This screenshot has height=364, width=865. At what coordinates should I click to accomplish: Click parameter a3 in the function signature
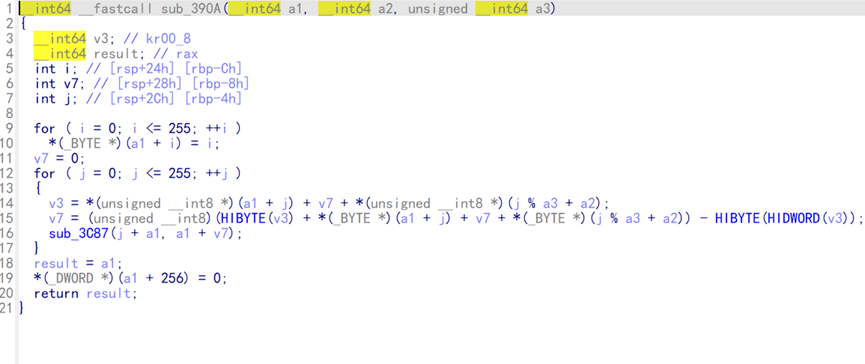tap(542, 8)
